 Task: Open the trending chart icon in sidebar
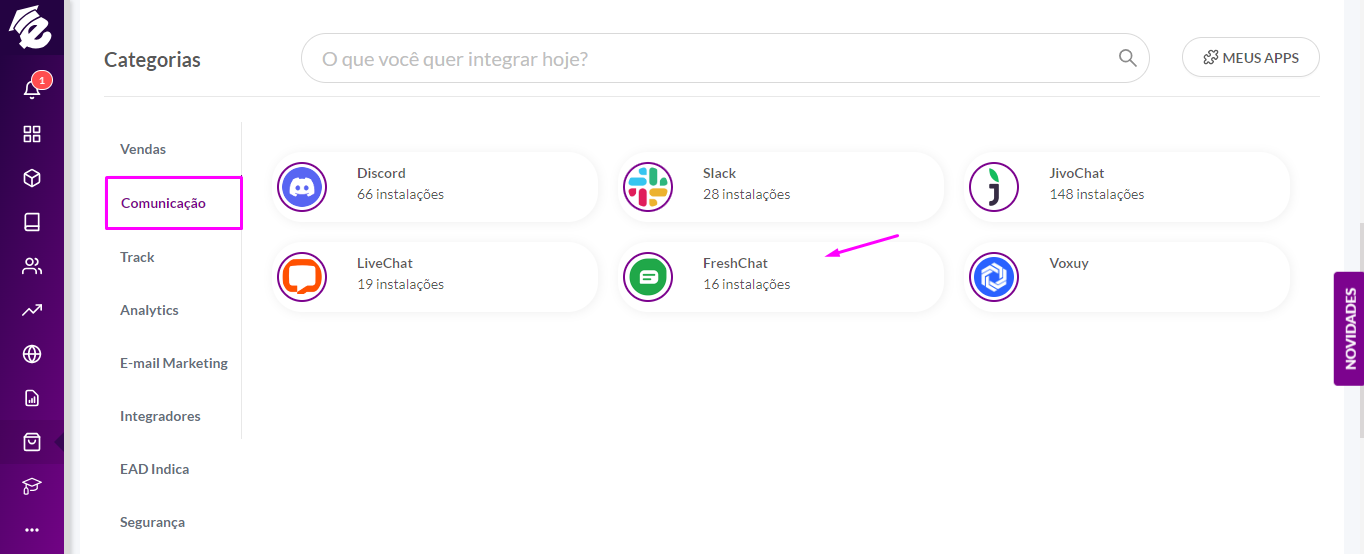(32, 310)
